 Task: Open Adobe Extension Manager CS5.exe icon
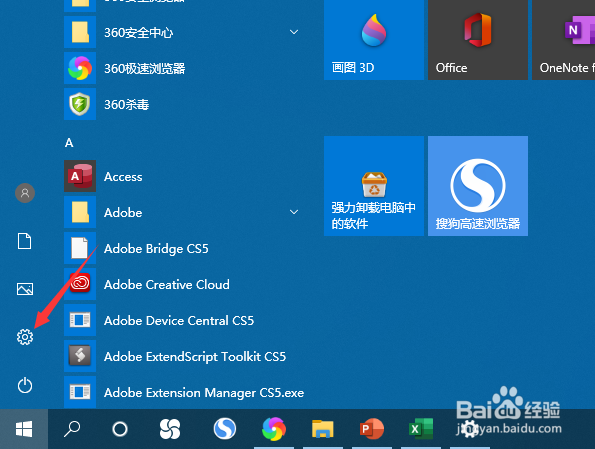[x=80, y=392]
